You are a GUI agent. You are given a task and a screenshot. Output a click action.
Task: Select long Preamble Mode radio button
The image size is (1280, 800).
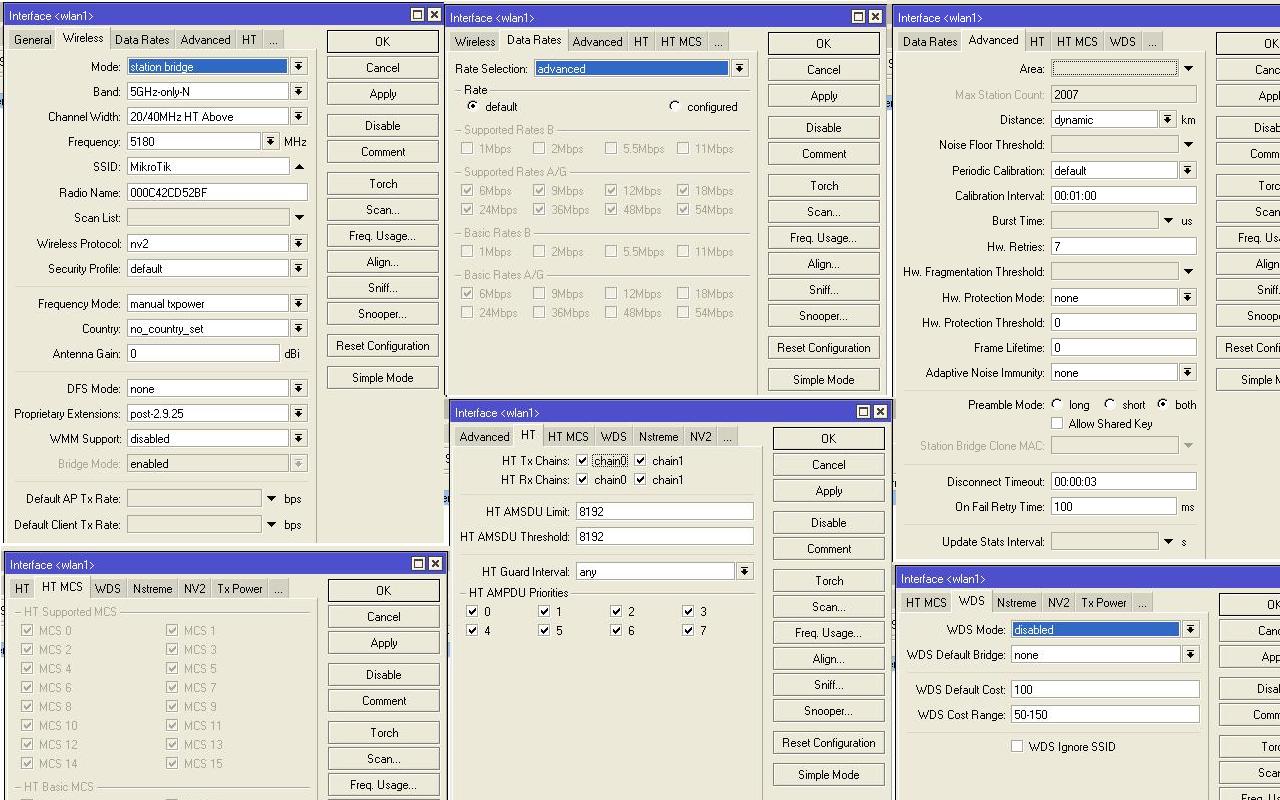1057,404
